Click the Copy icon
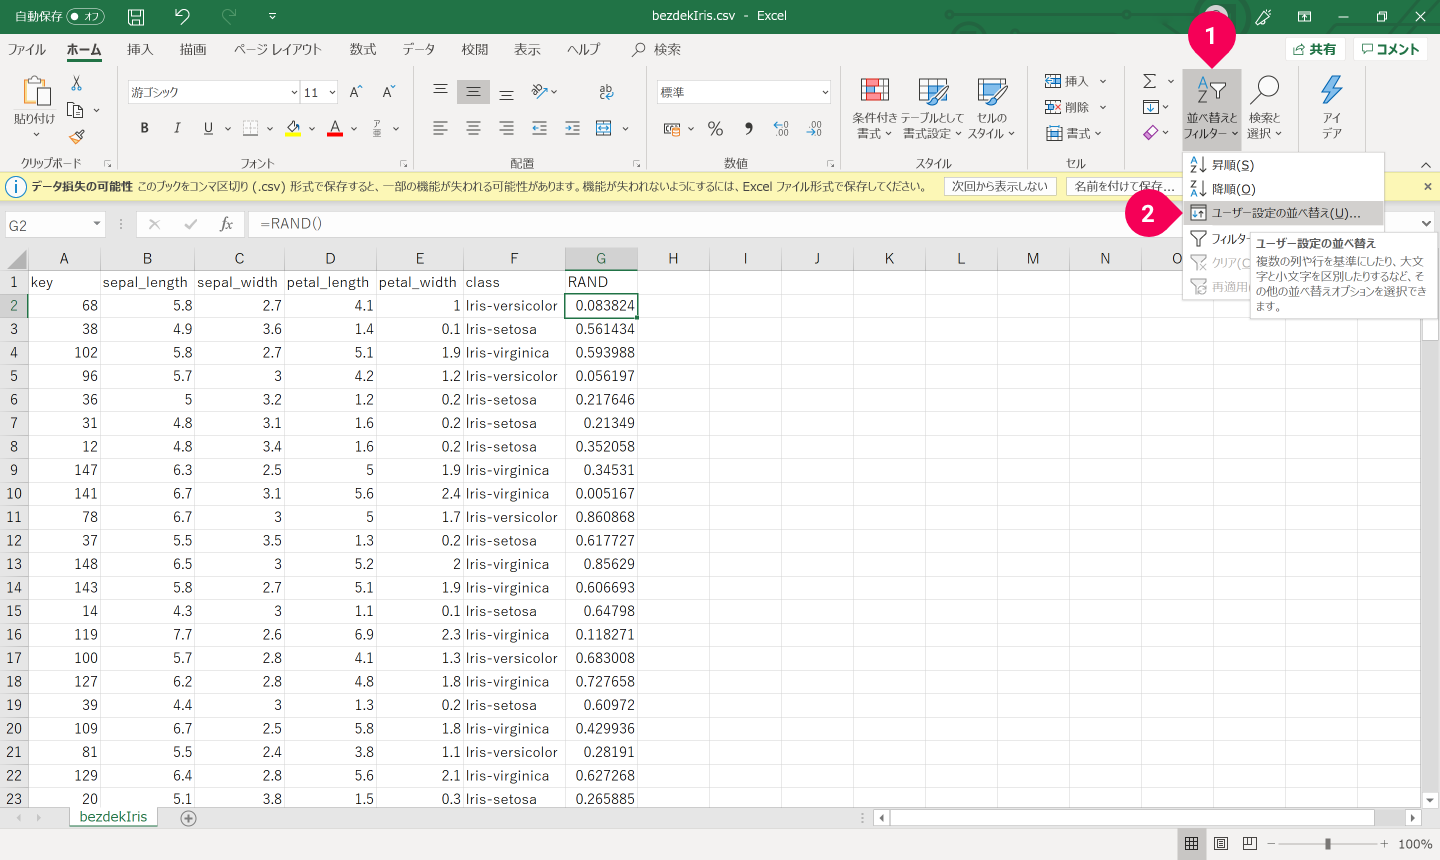Viewport: 1440px width, 860px height. pyautogui.click(x=75, y=110)
